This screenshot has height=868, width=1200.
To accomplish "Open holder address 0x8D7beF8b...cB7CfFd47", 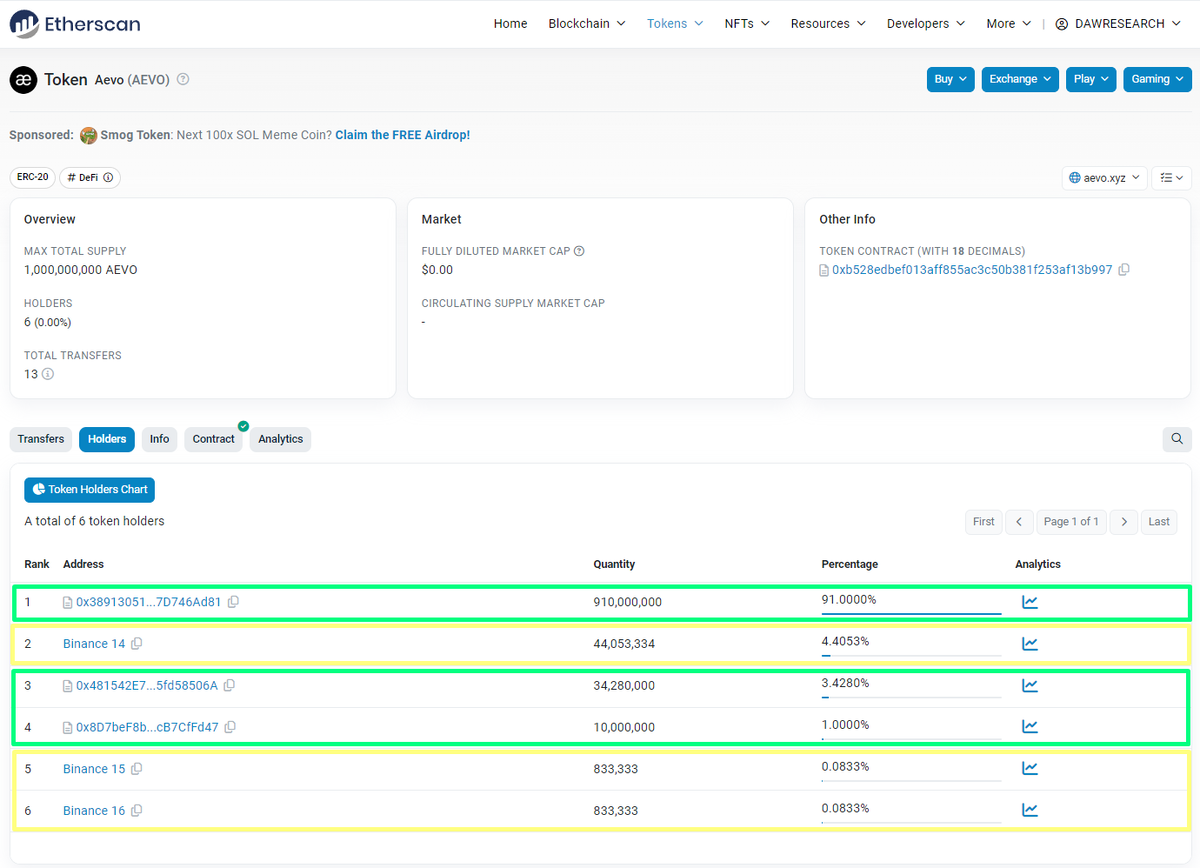I will tap(147, 727).
